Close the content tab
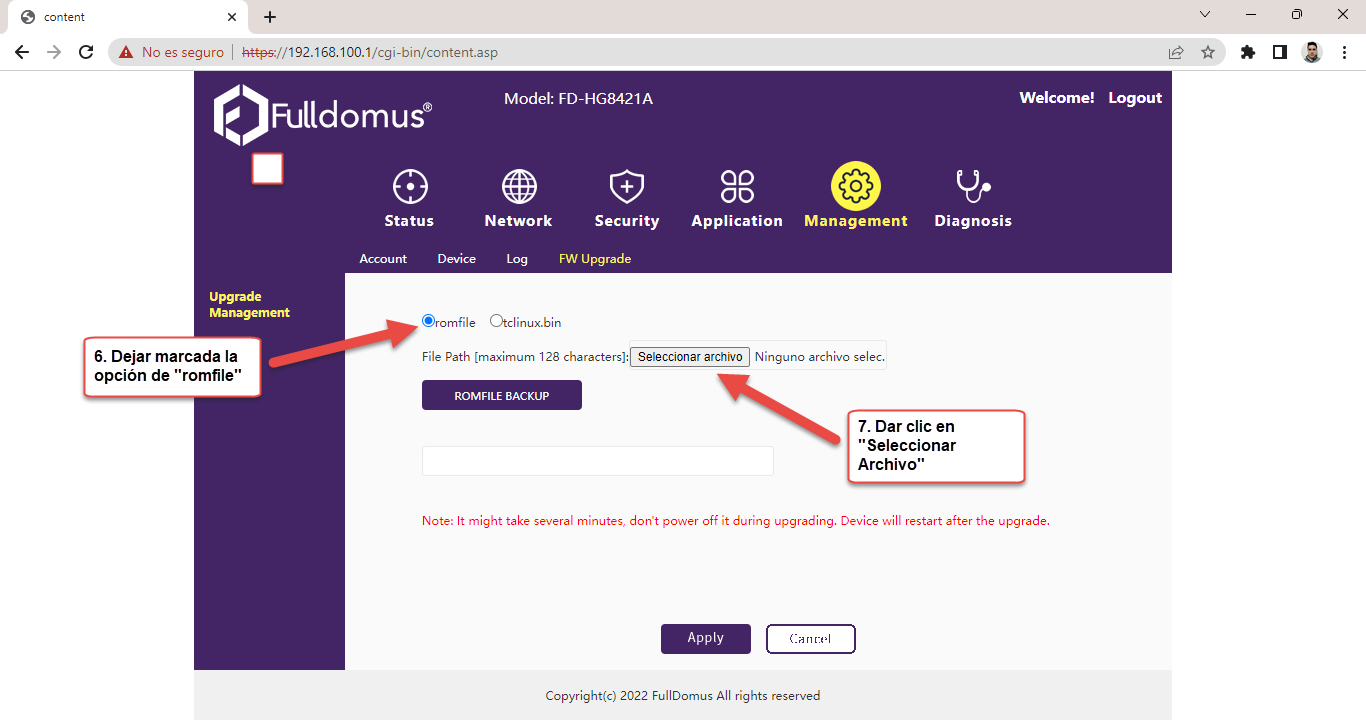 point(232,17)
